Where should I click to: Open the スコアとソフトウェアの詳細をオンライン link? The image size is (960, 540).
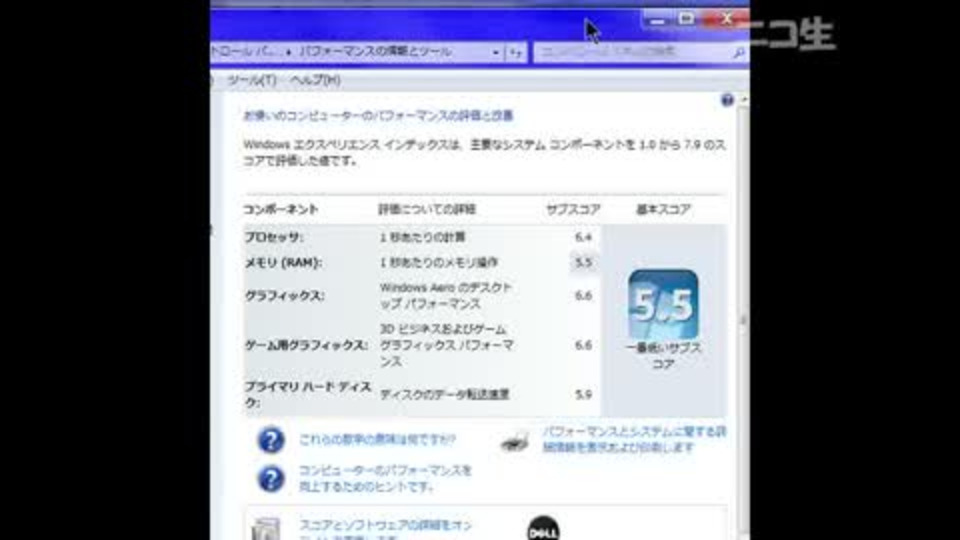click(x=386, y=530)
